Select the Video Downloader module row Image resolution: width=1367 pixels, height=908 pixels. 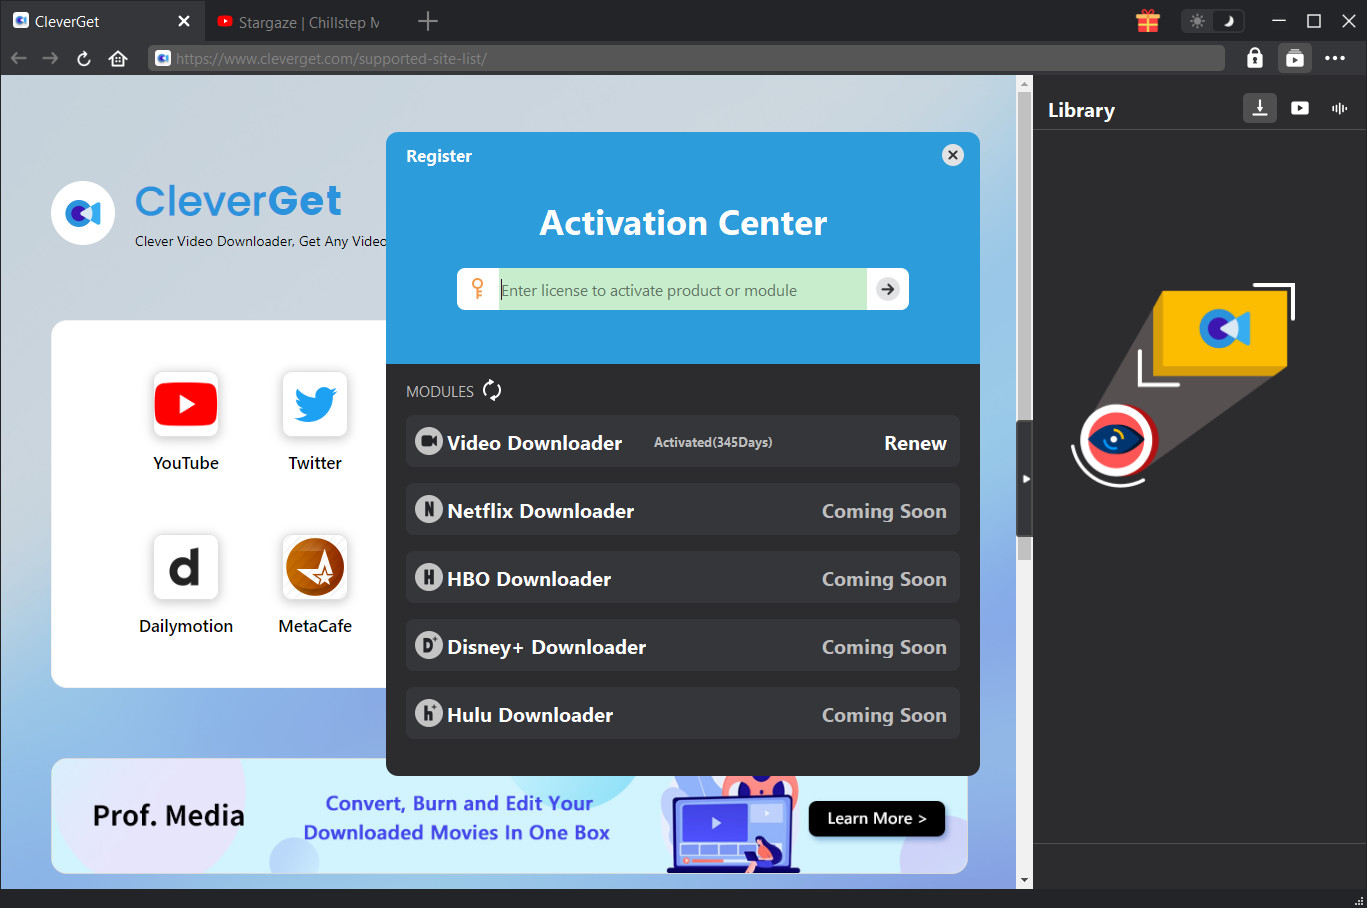coord(683,441)
